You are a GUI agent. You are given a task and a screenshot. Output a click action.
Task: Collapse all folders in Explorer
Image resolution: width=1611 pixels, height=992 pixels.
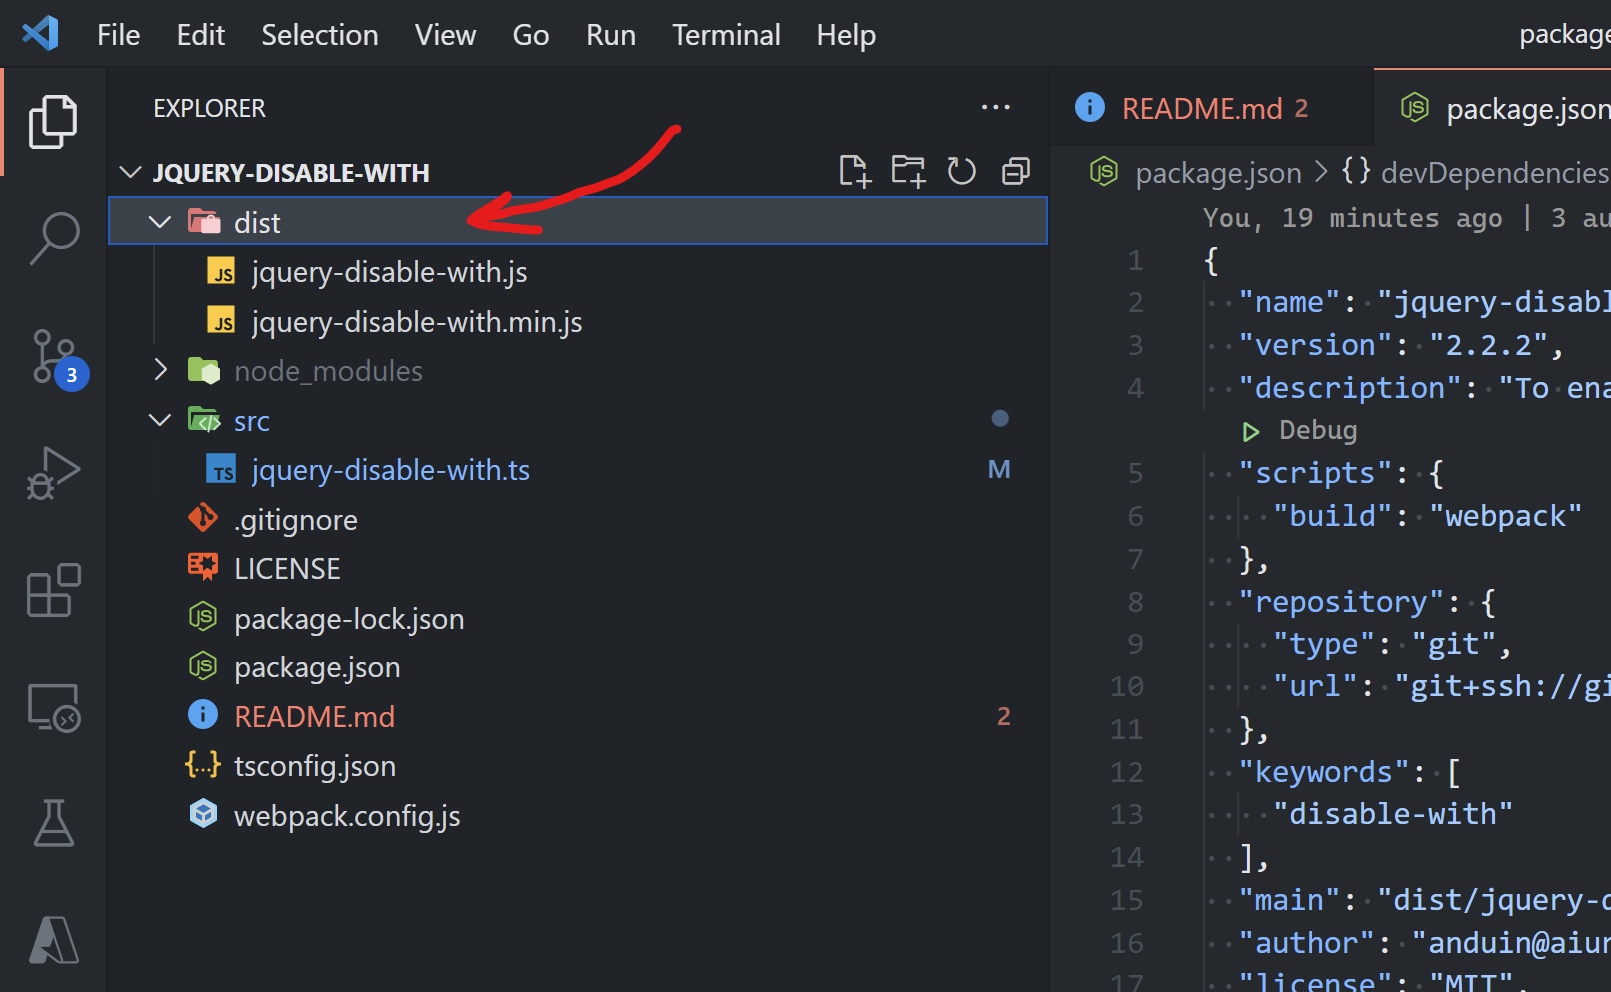click(1015, 172)
